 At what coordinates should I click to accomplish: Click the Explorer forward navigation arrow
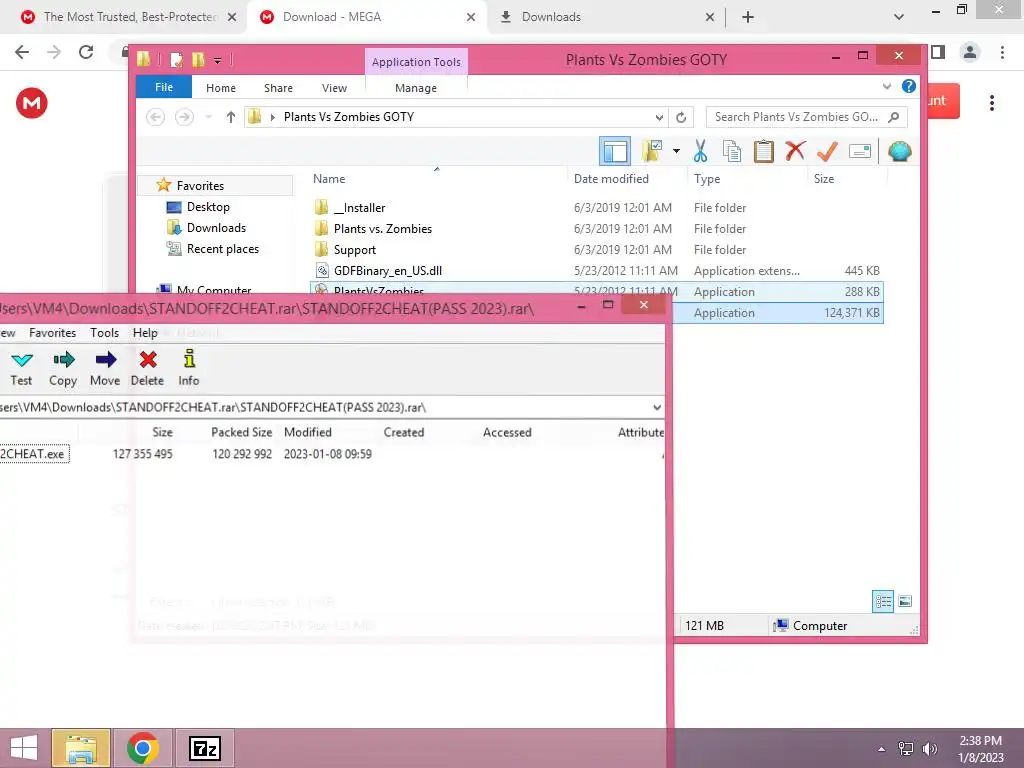185,117
